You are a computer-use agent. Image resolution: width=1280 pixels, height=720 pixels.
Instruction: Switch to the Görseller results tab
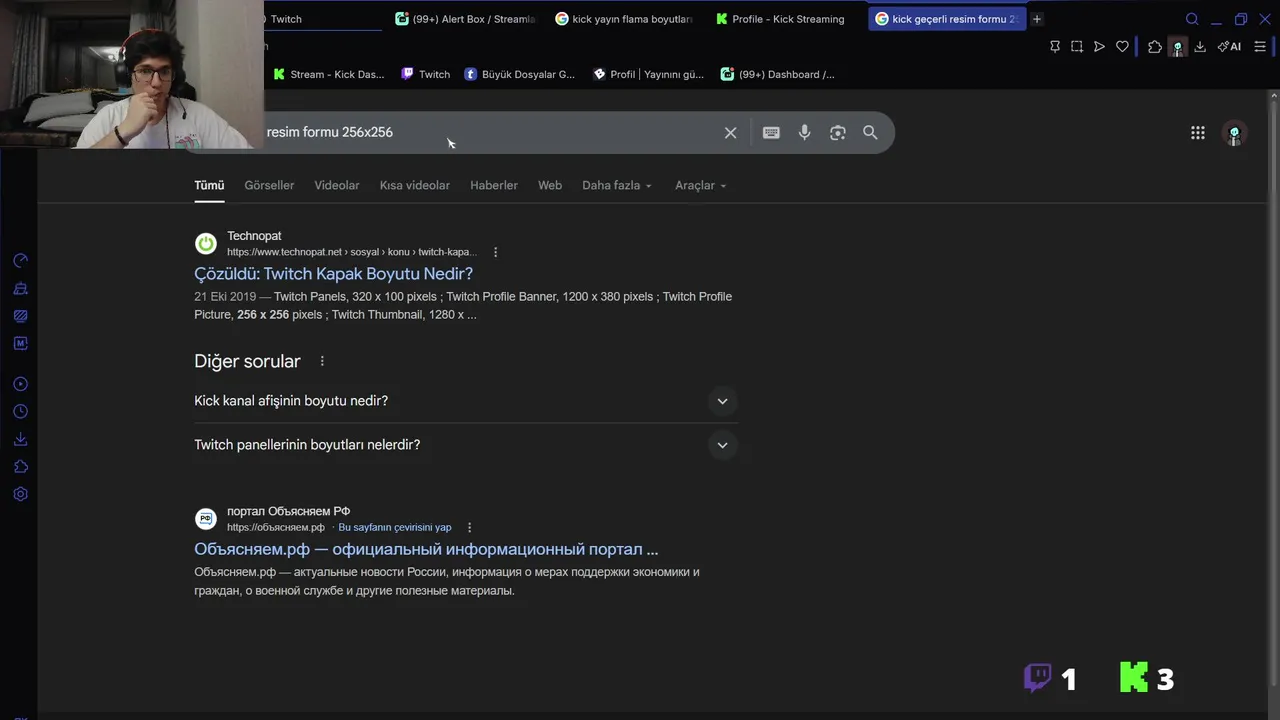(x=269, y=185)
